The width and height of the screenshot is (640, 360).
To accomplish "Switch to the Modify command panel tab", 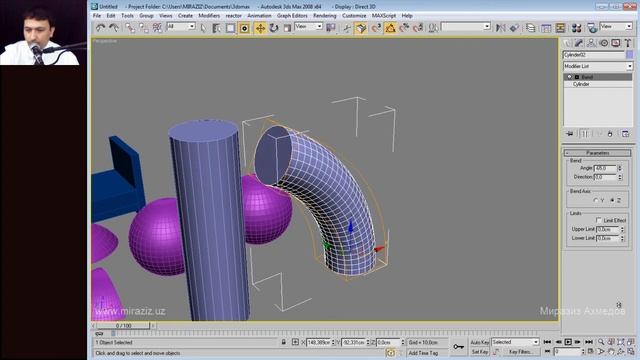I will point(579,43).
